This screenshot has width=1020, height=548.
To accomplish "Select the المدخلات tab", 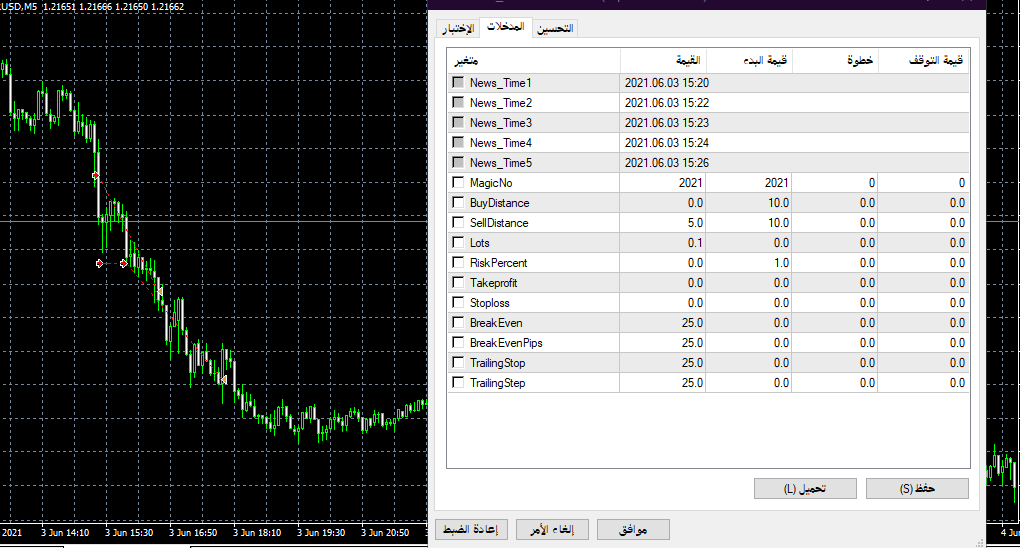I will pos(505,27).
